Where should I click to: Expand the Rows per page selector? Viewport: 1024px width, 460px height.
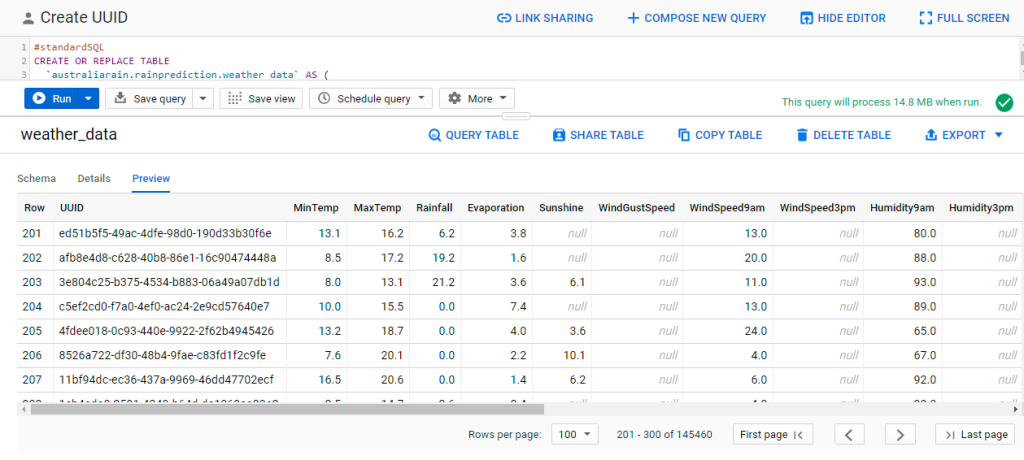coord(574,434)
